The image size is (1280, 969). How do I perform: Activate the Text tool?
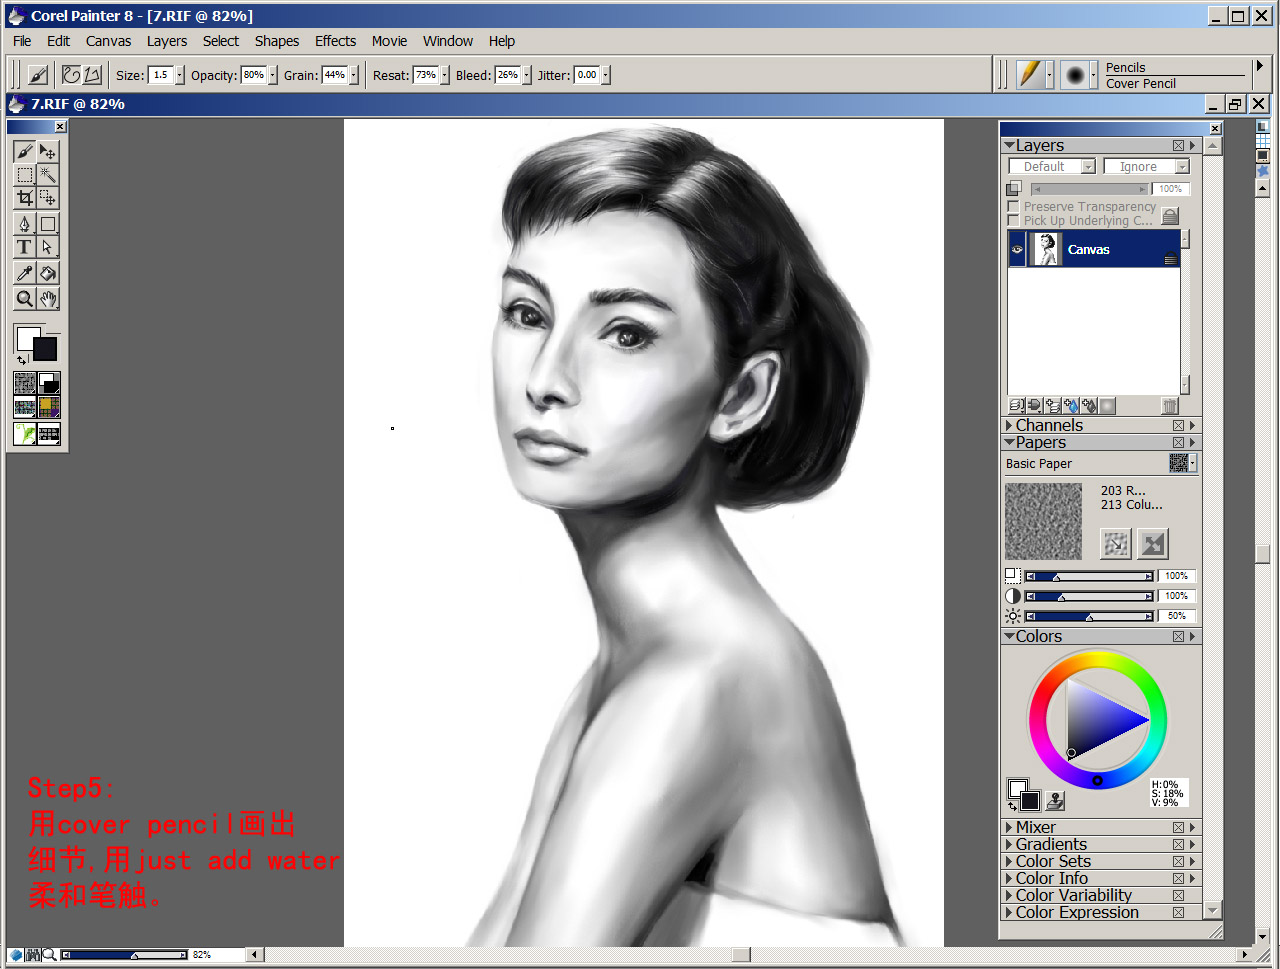(25, 247)
